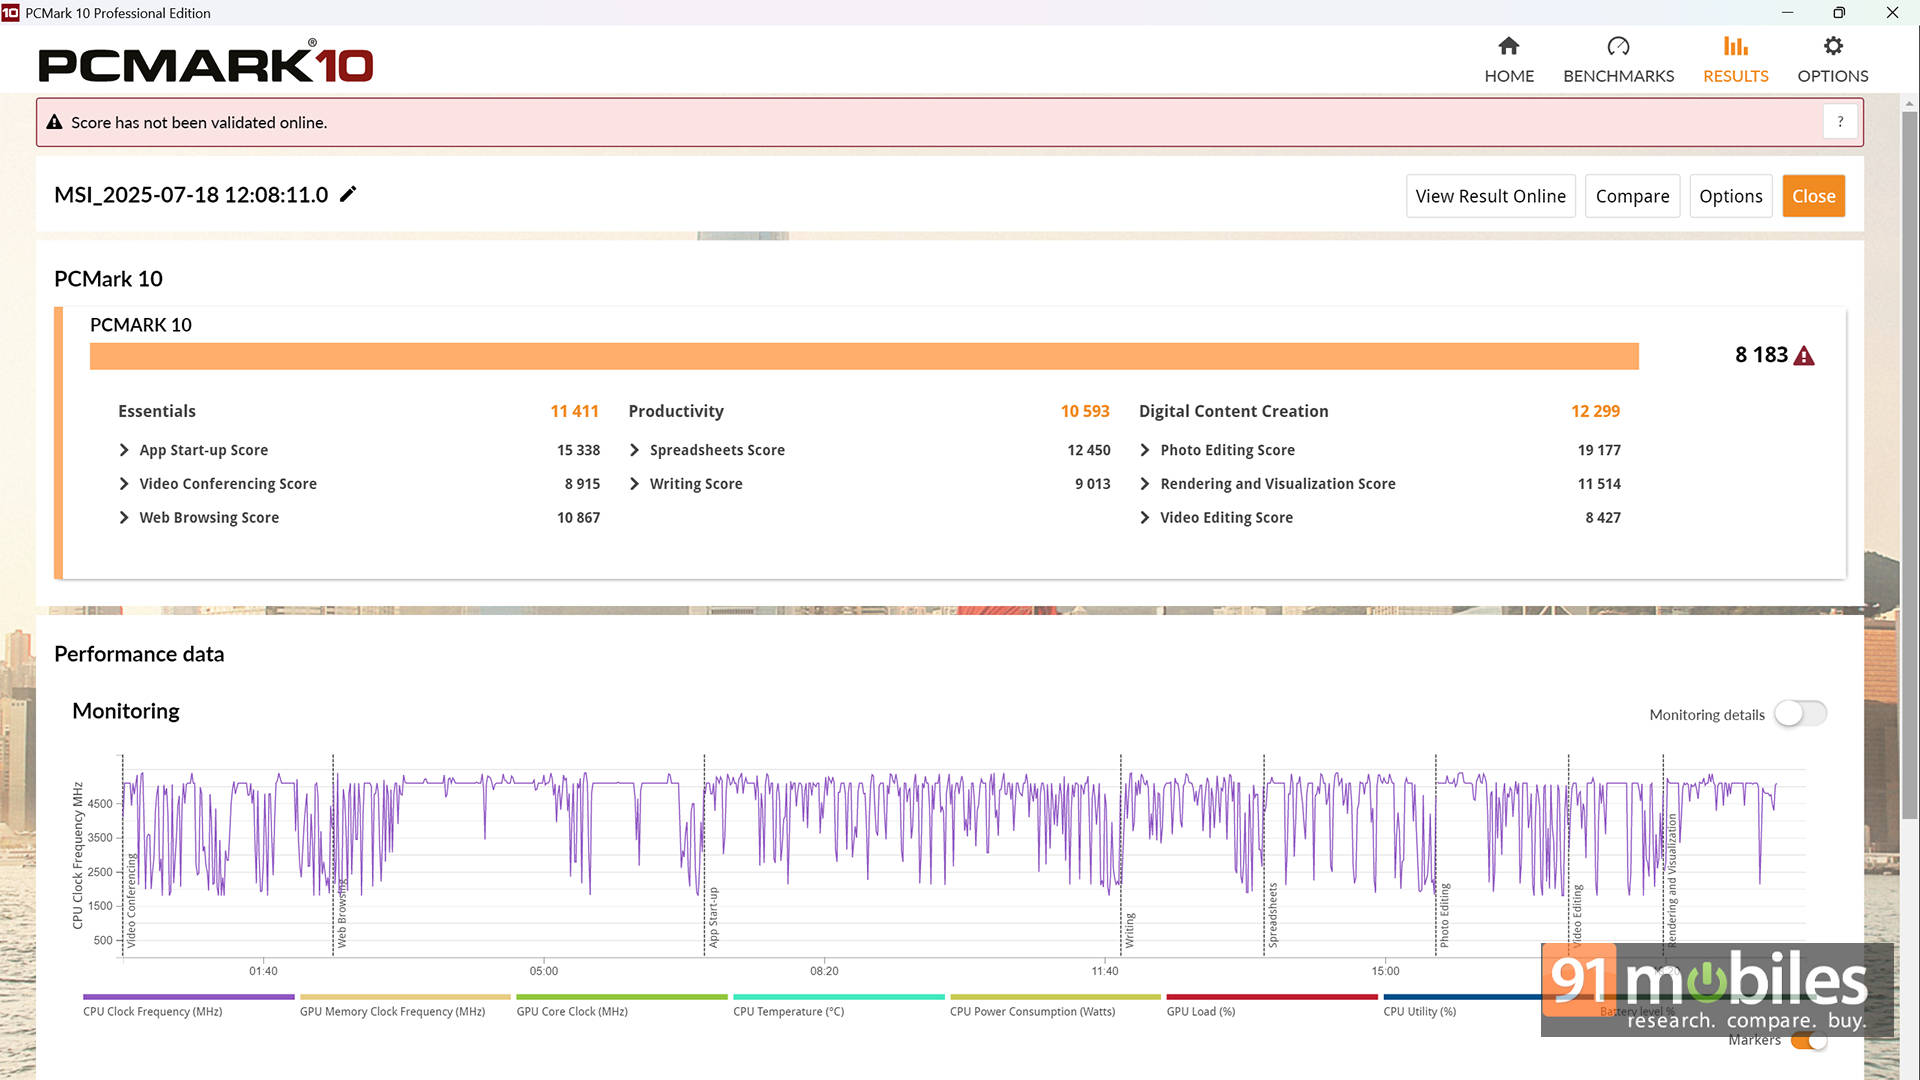1920x1080 pixels.
Task: Expand Photo Editing Score details
Action: 1145,450
